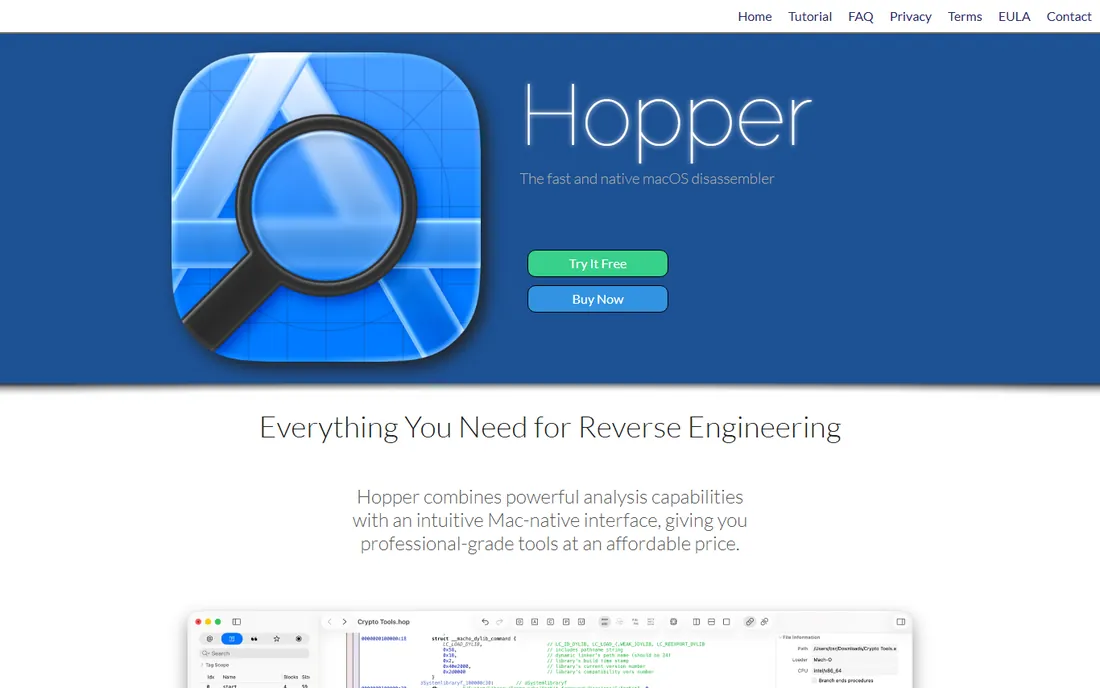Image resolution: width=1100 pixels, height=688 pixels.
Task: Select the hexadecimal view mode icon
Action: coord(650,621)
